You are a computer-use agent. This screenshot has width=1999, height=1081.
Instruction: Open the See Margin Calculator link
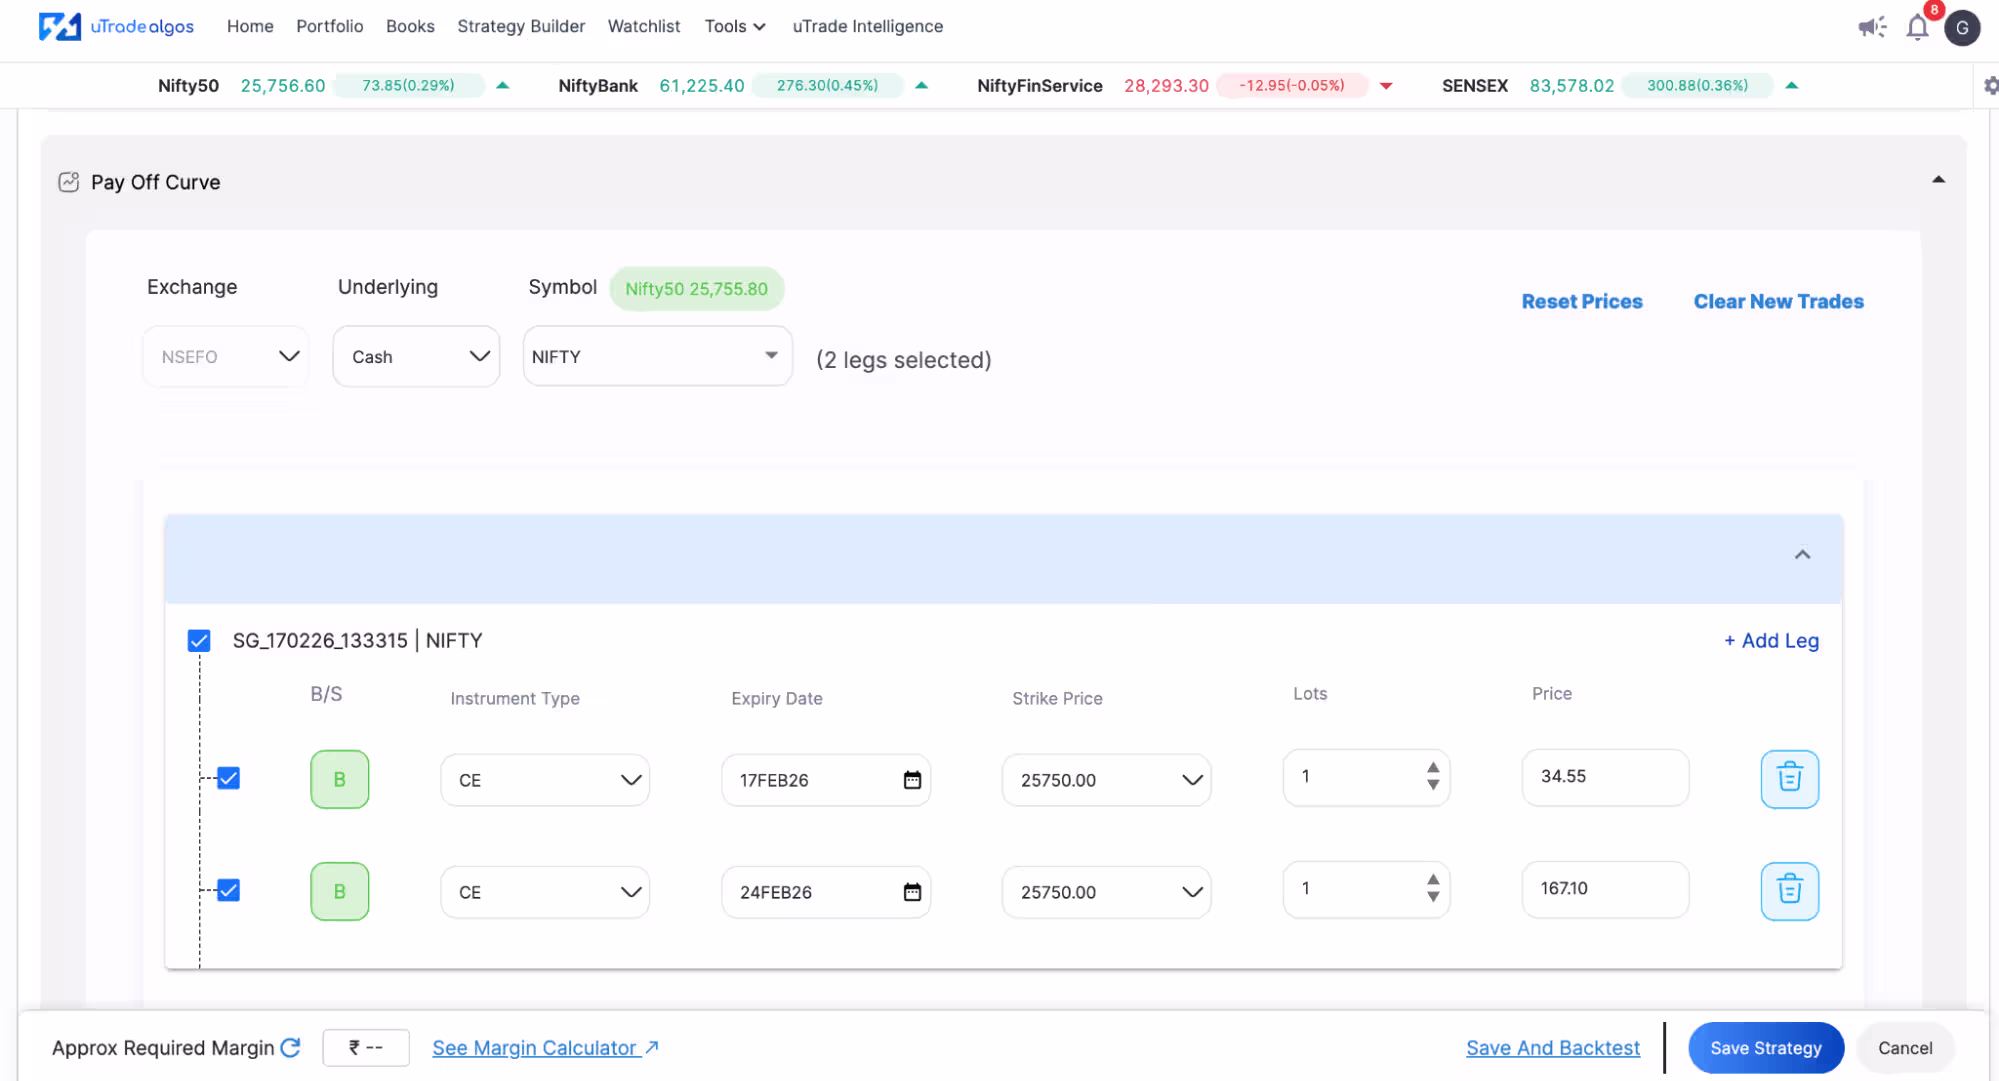pos(545,1047)
